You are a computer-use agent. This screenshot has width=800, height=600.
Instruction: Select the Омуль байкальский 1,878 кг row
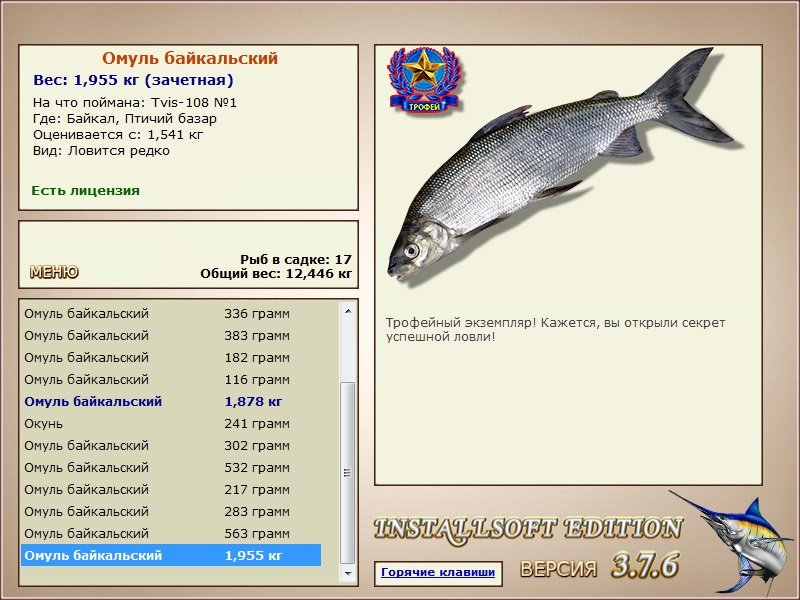point(171,401)
